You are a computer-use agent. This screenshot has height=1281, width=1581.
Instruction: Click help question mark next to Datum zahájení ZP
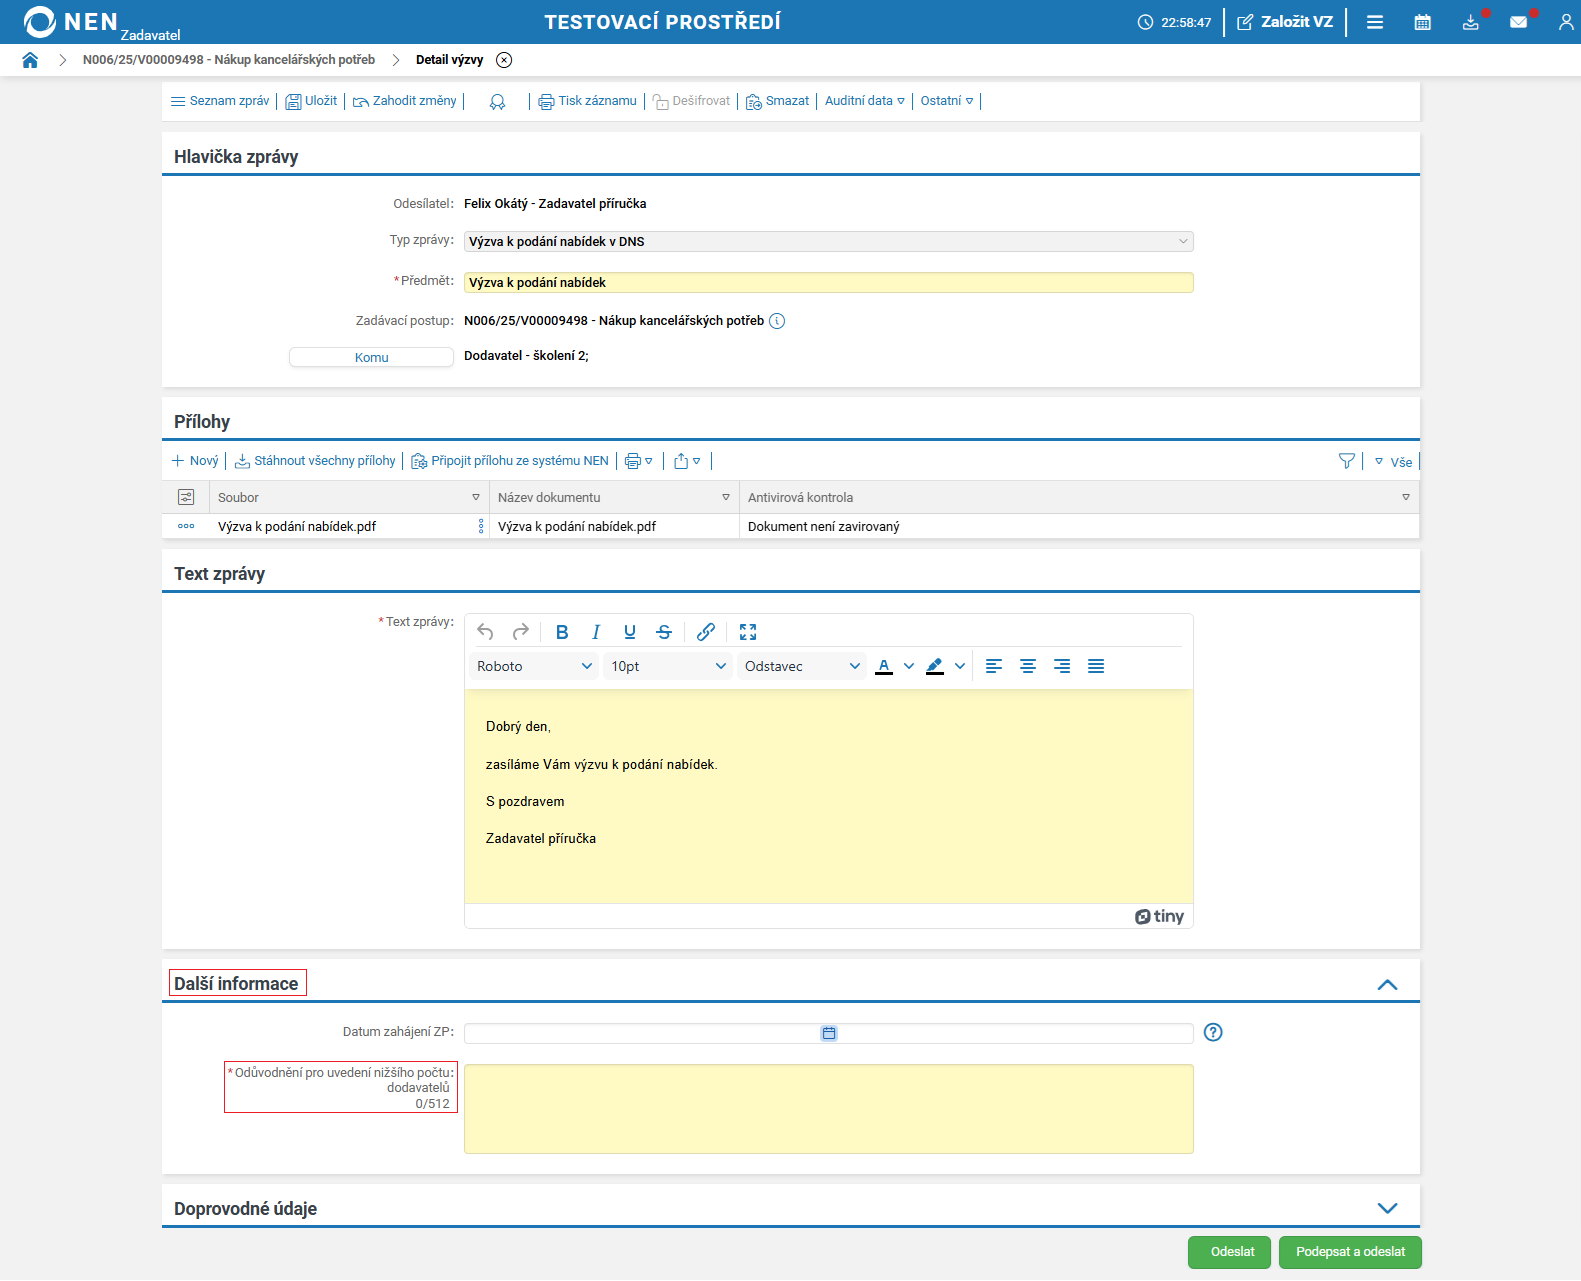1213,1033
